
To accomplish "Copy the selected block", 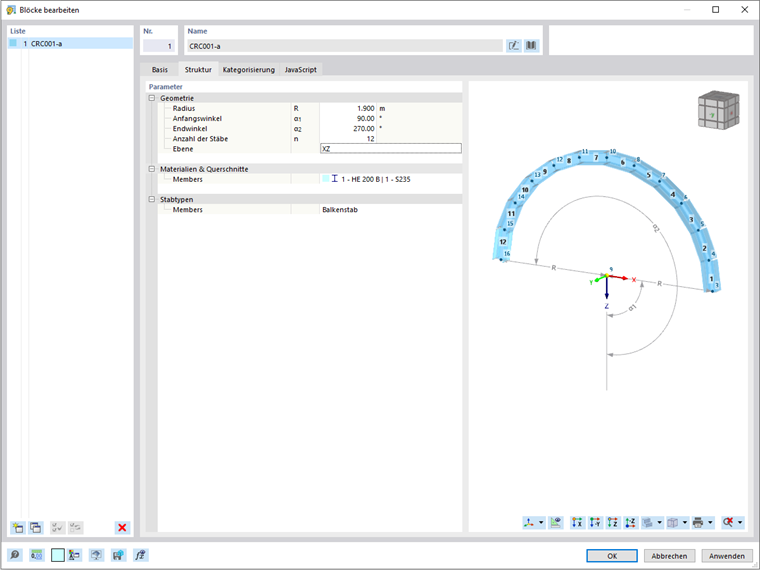I will [36, 527].
